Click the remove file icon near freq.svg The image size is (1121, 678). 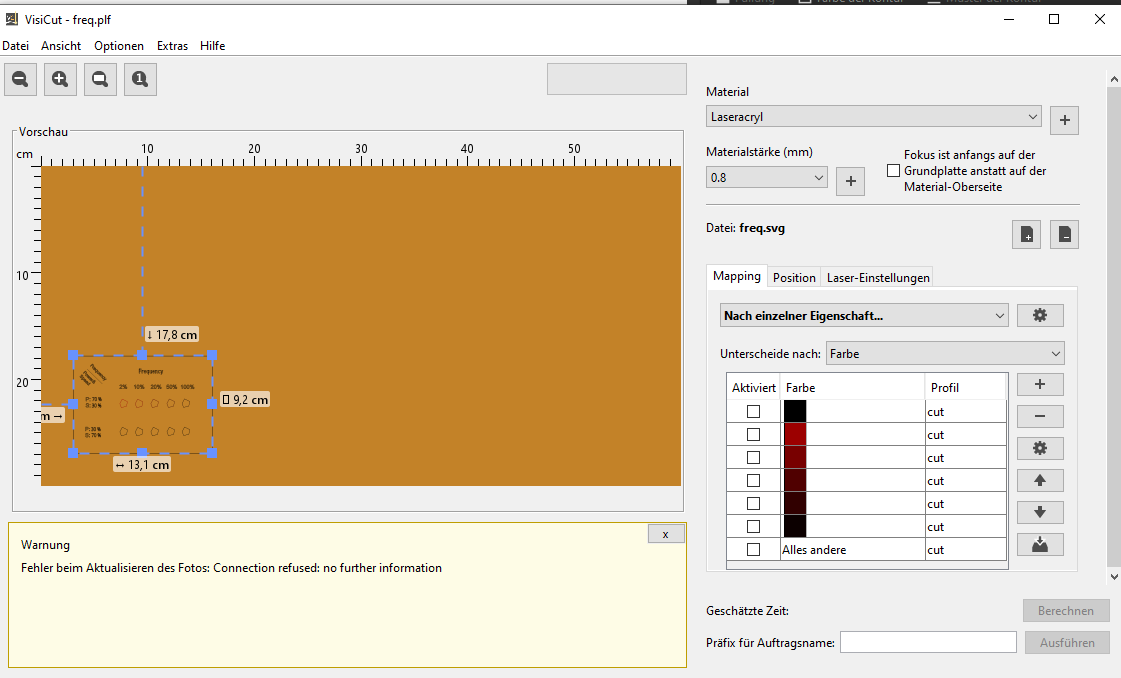point(1064,234)
